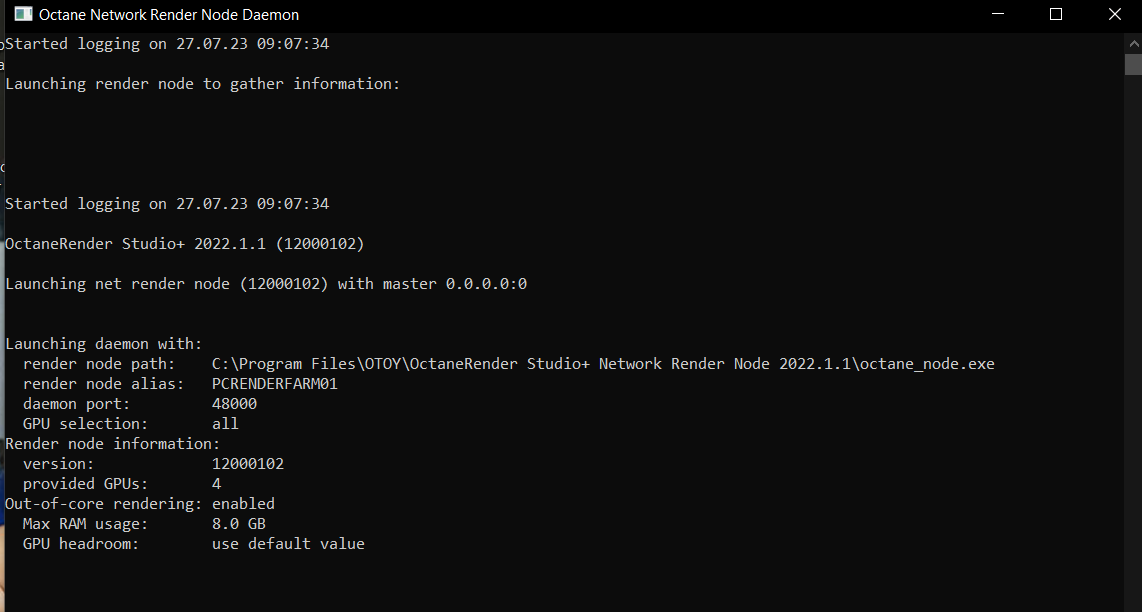Click the Out-of-core rendering "enabled" value
The width and height of the screenshot is (1142, 612).
(243, 504)
